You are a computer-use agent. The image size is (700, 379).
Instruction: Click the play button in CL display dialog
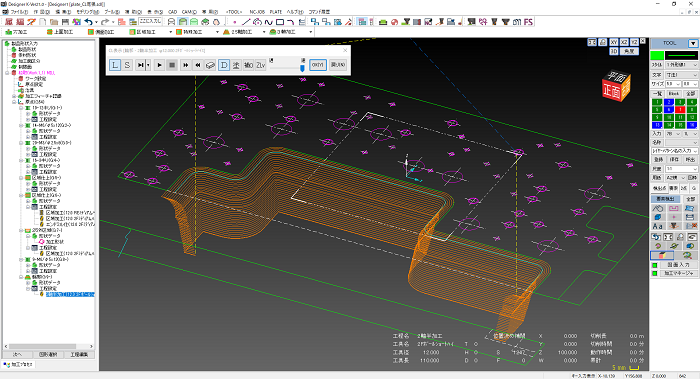point(159,65)
